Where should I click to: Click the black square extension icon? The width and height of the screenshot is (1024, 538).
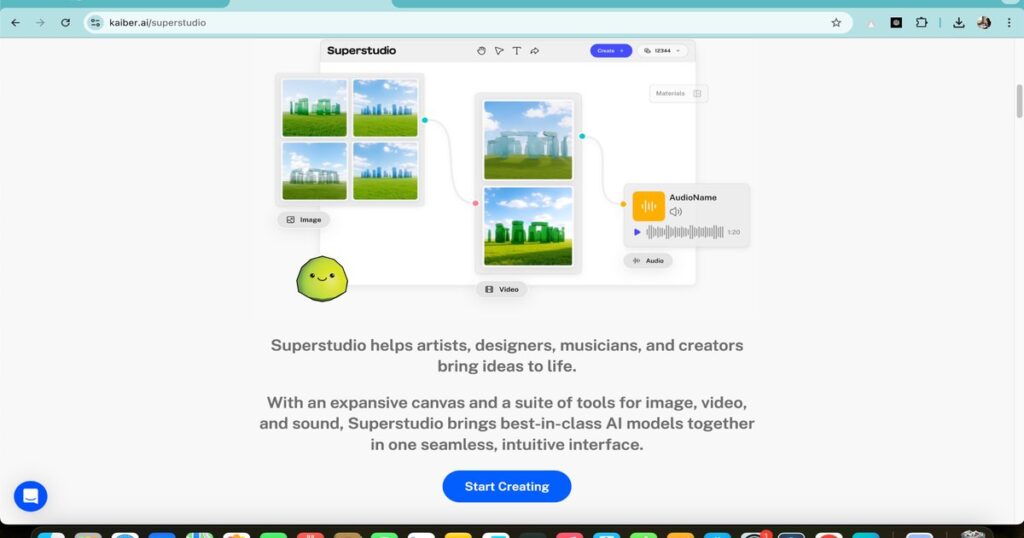point(896,23)
